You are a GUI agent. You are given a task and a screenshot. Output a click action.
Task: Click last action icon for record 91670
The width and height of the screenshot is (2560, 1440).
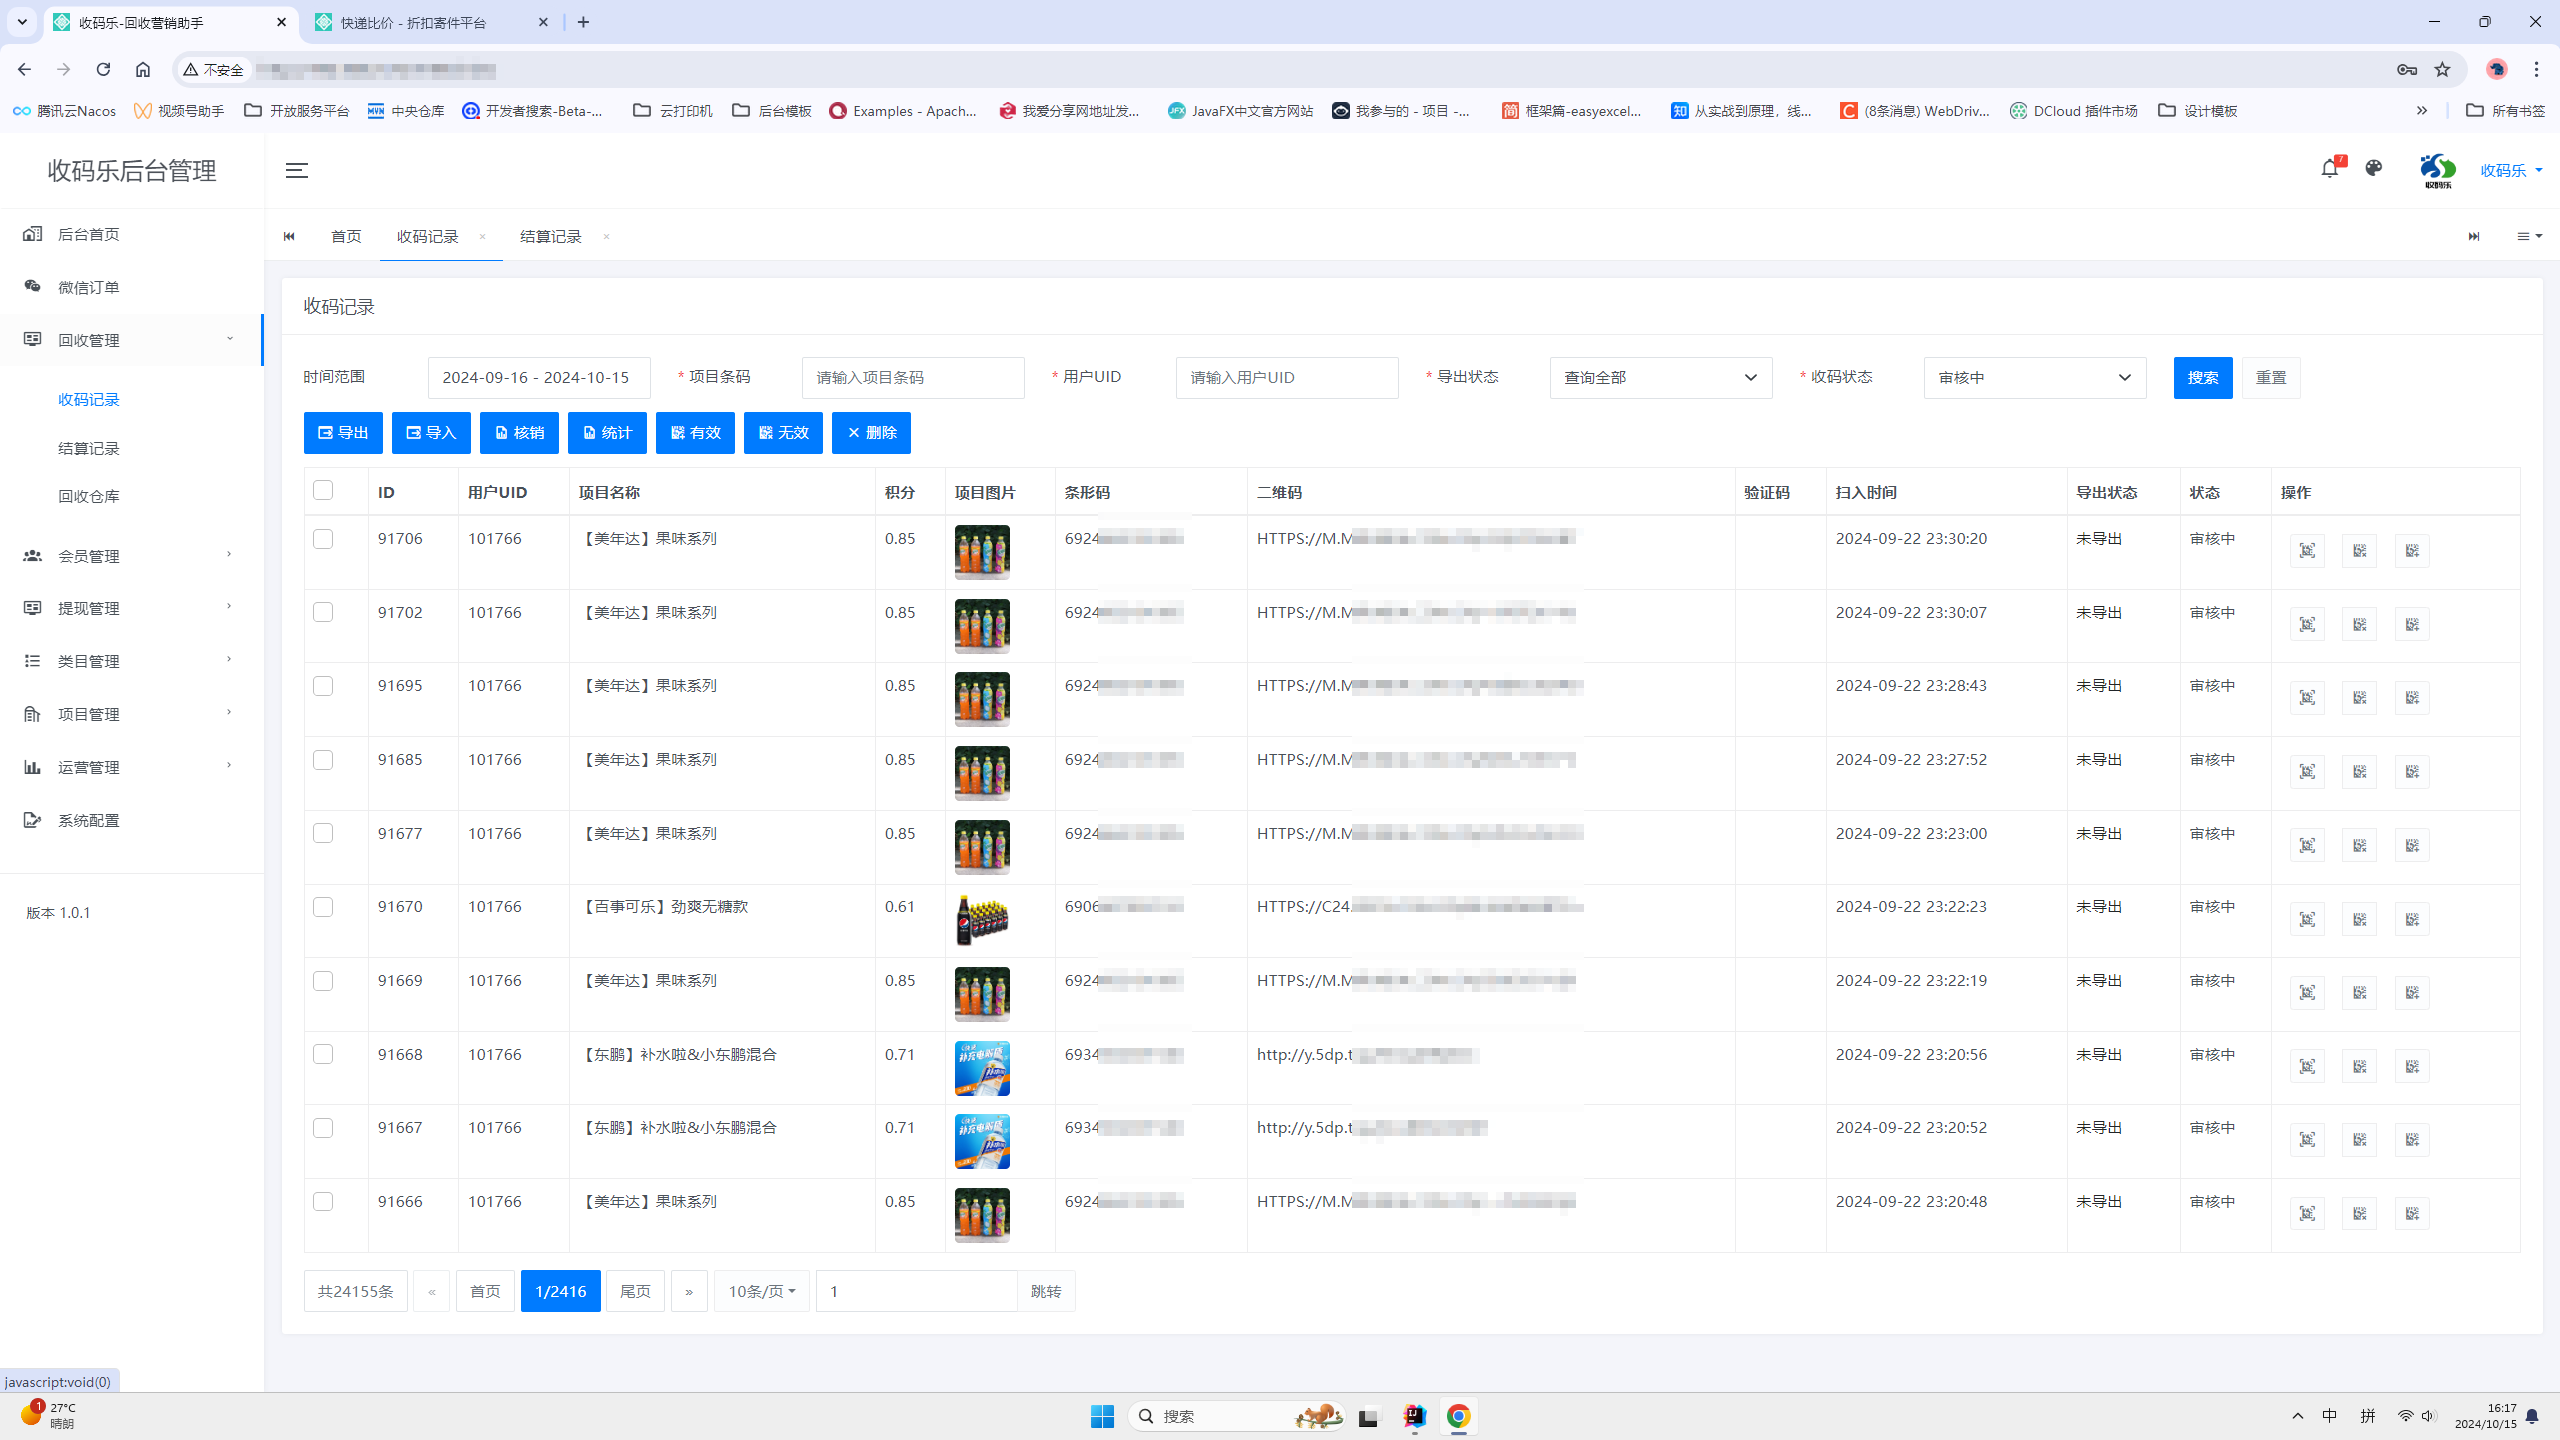point(2412,919)
